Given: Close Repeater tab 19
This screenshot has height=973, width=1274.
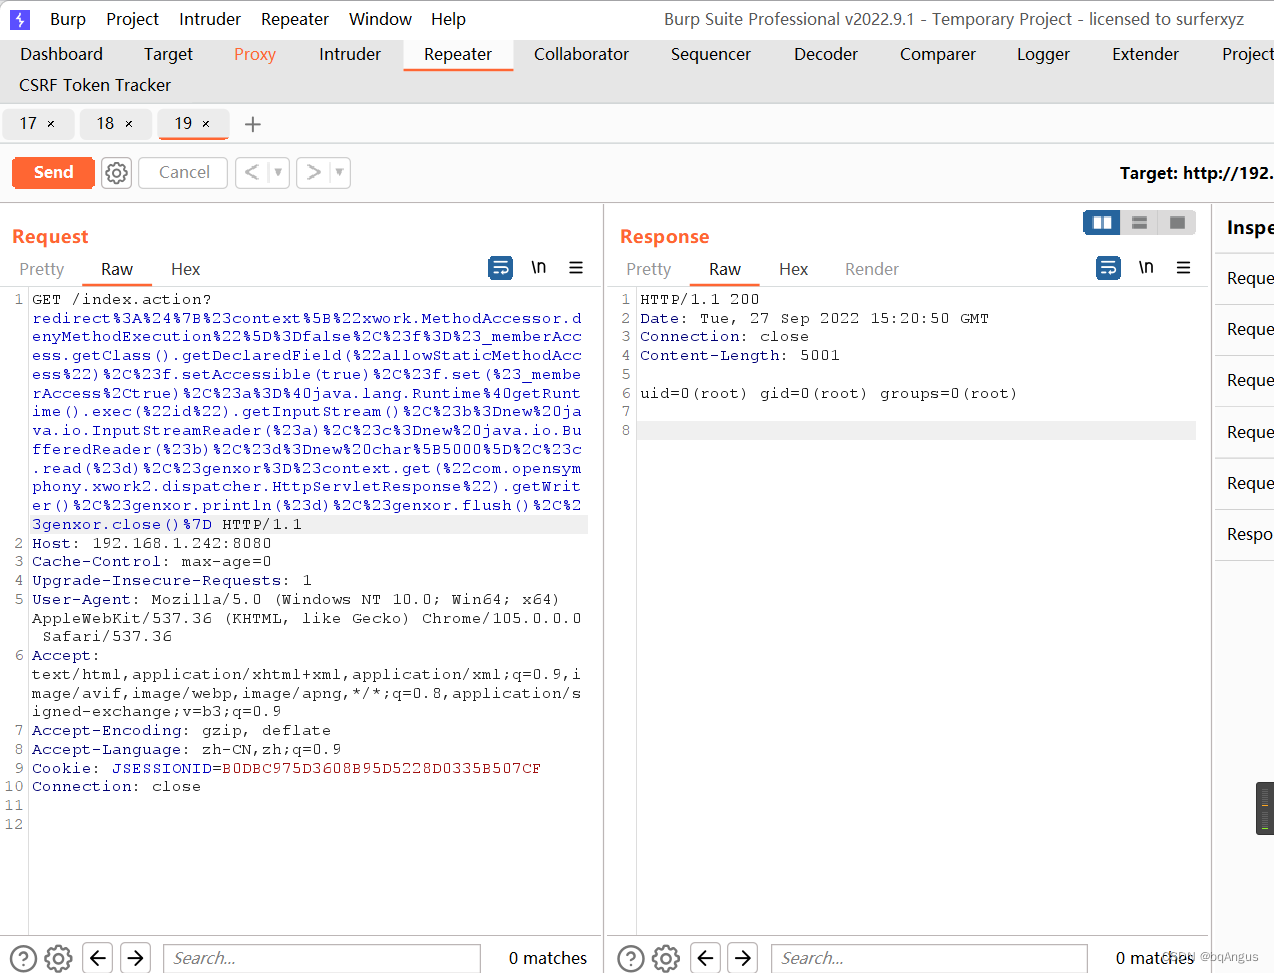Looking at the screenshot, I should [206, 124].
